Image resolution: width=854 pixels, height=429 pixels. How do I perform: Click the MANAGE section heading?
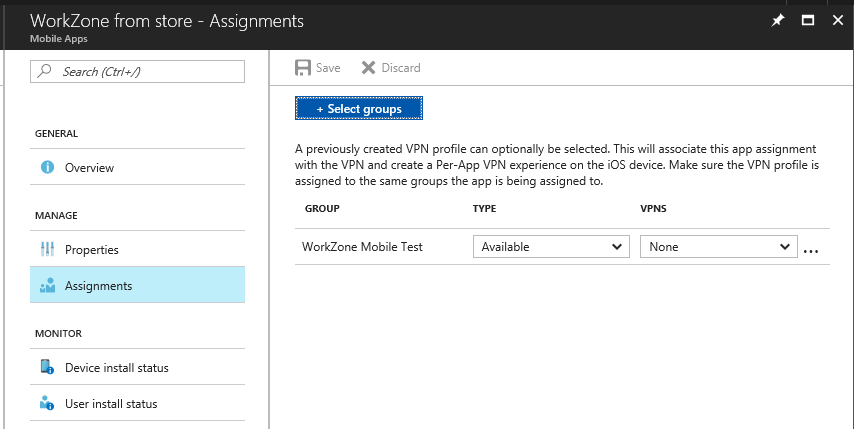pos(56,216)
